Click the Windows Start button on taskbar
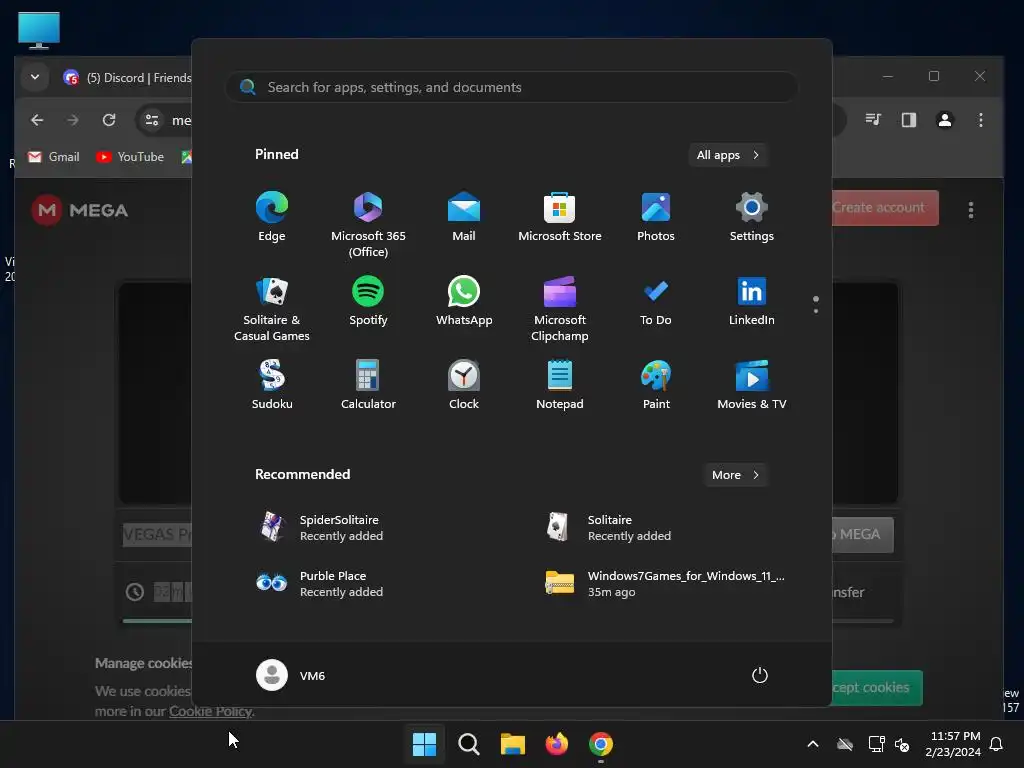Image resolution: width=1024 pixels, height=768 pixels. (424, 744)
